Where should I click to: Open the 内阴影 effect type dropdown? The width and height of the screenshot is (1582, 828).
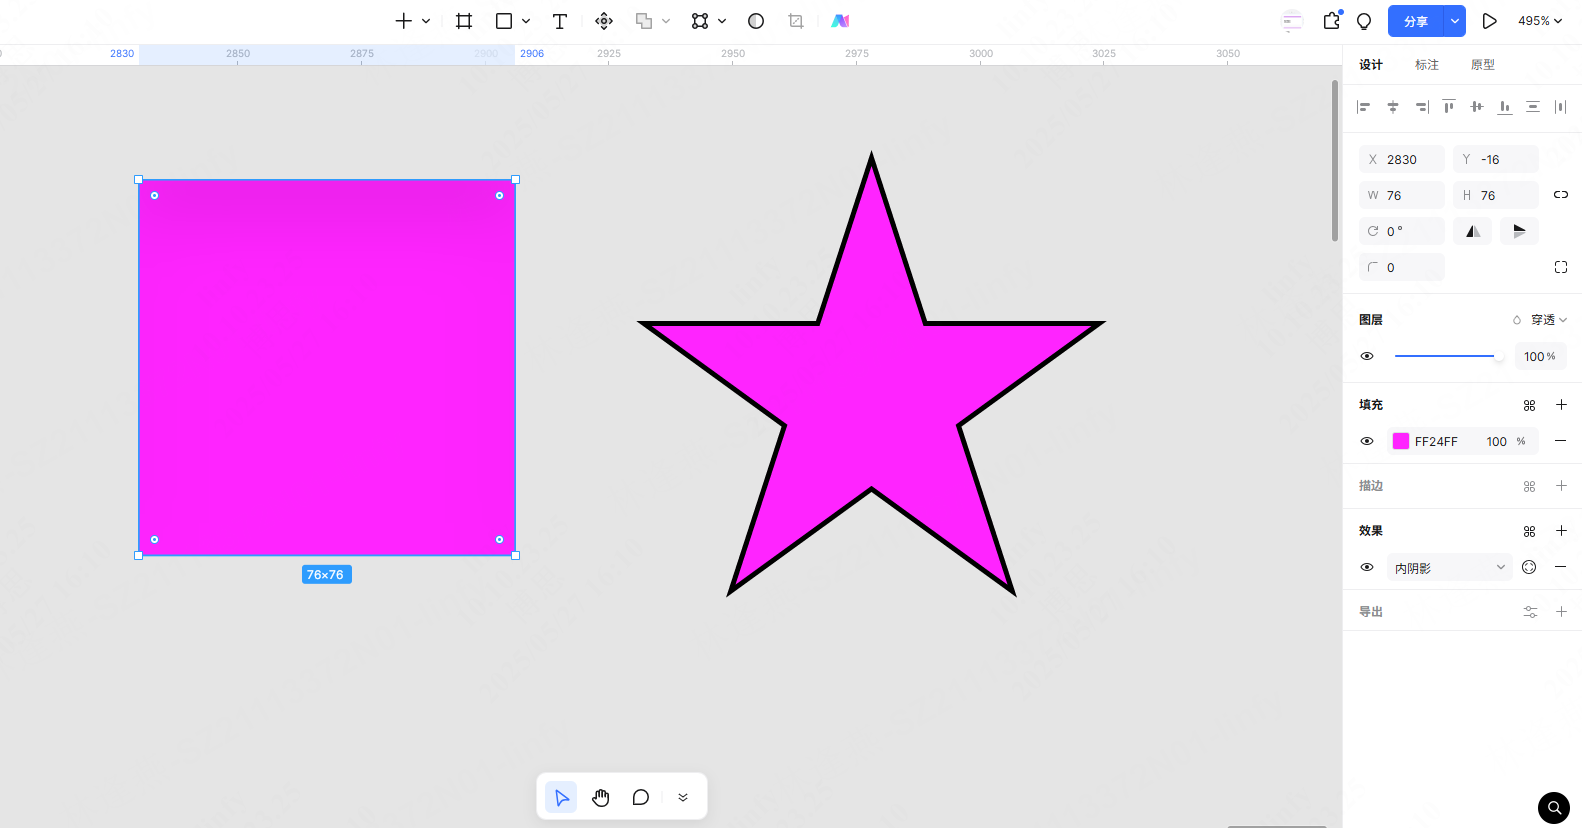1450,567
